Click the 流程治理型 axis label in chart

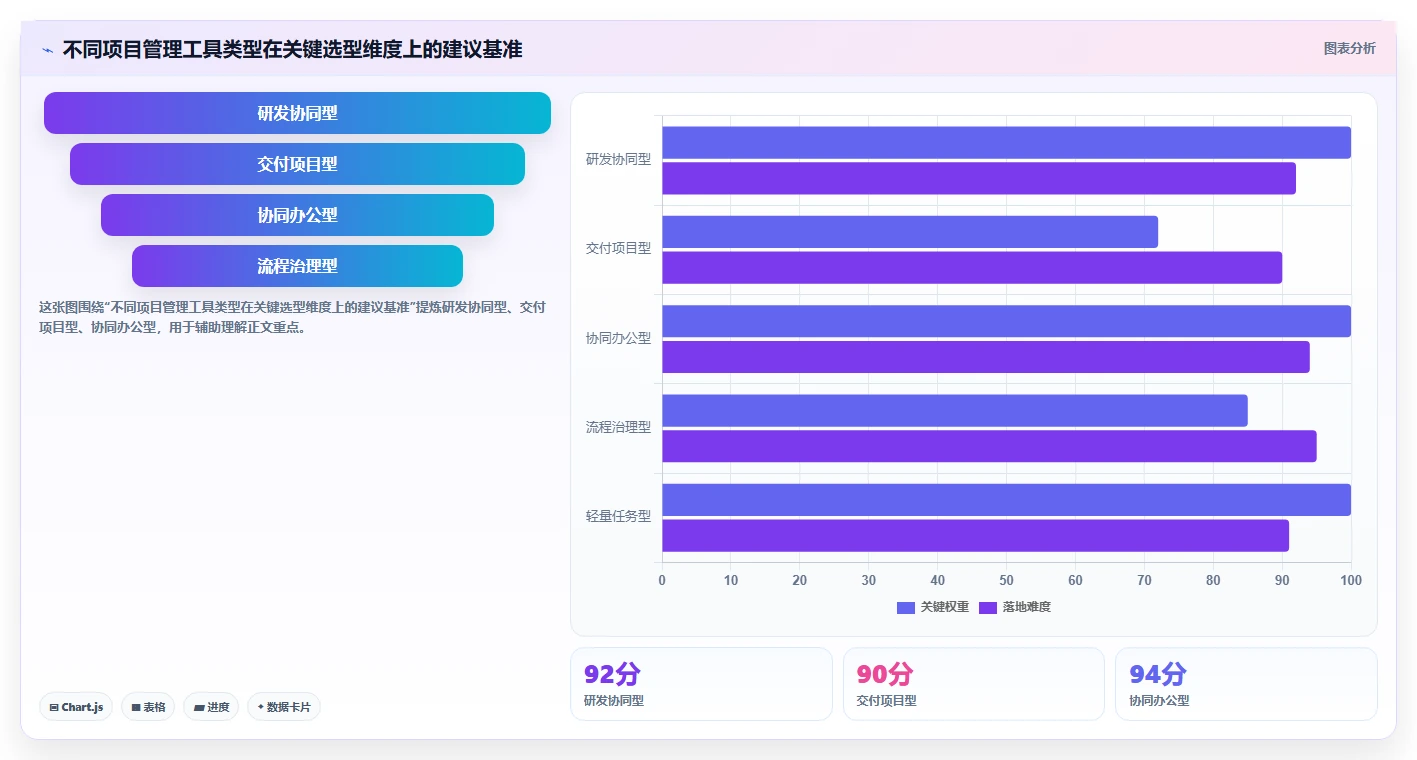(x=618, y=427)
